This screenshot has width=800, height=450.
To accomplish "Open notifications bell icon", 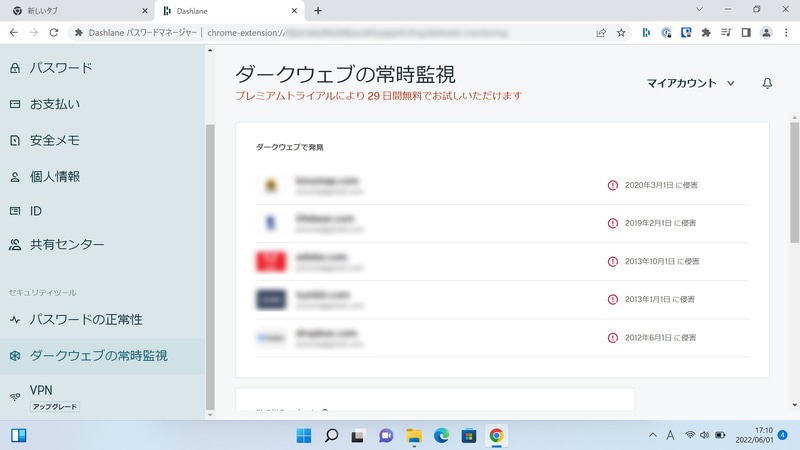I will (767, 83).
